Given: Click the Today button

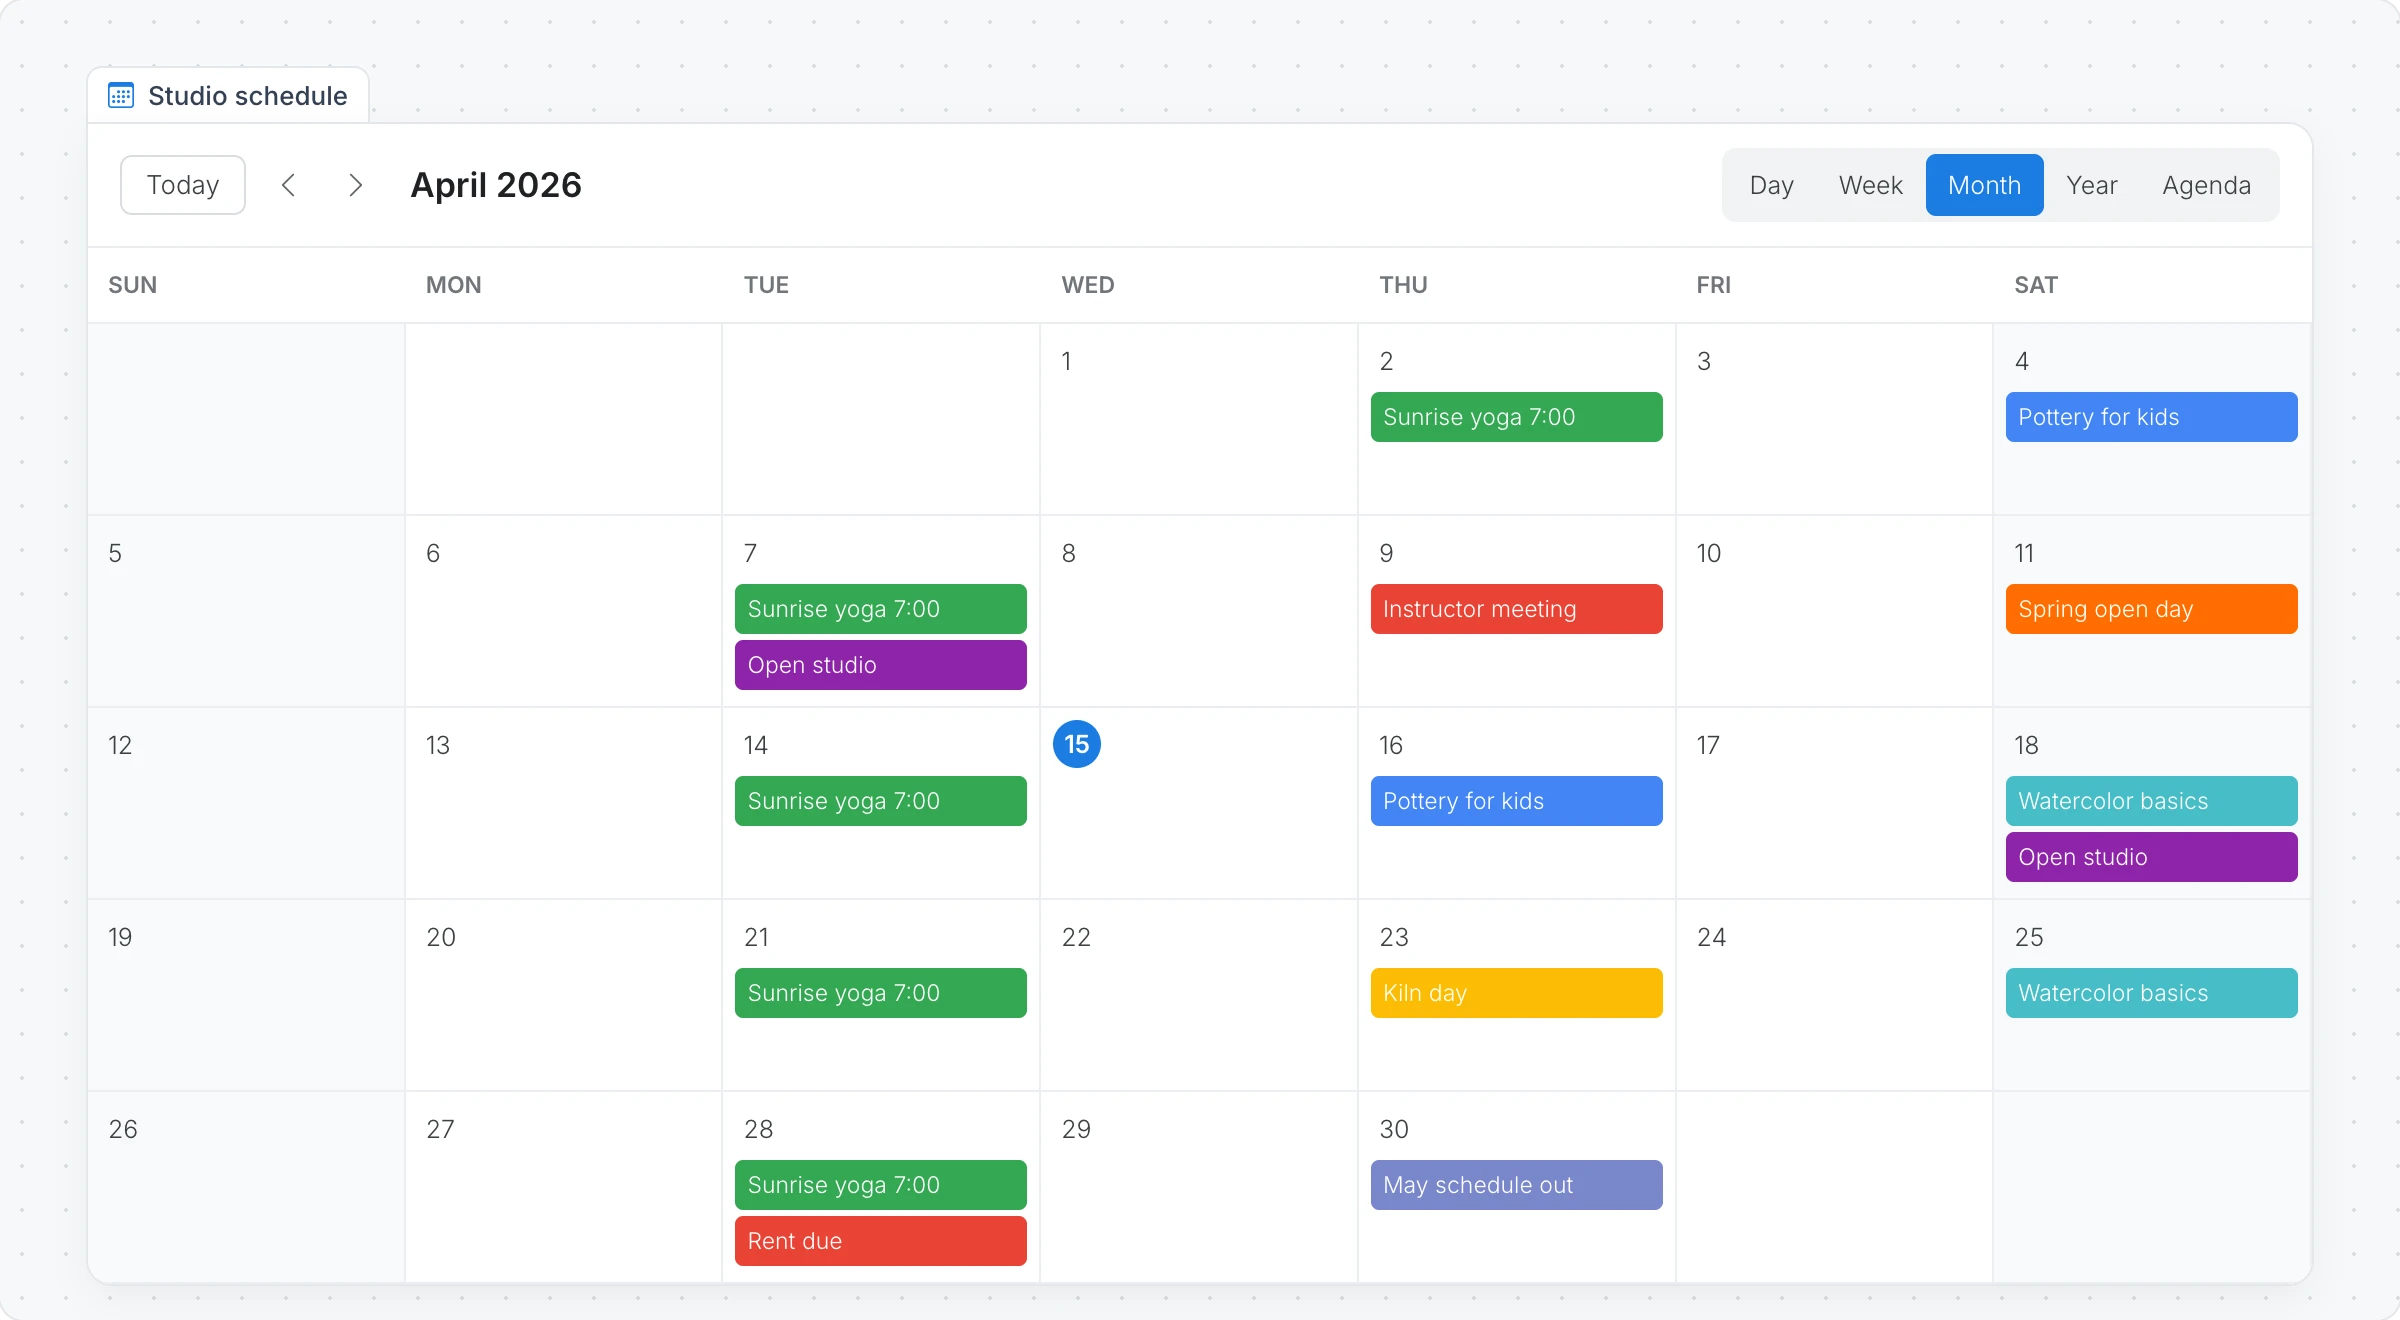Looking at the screenshot, I should 183,185.
